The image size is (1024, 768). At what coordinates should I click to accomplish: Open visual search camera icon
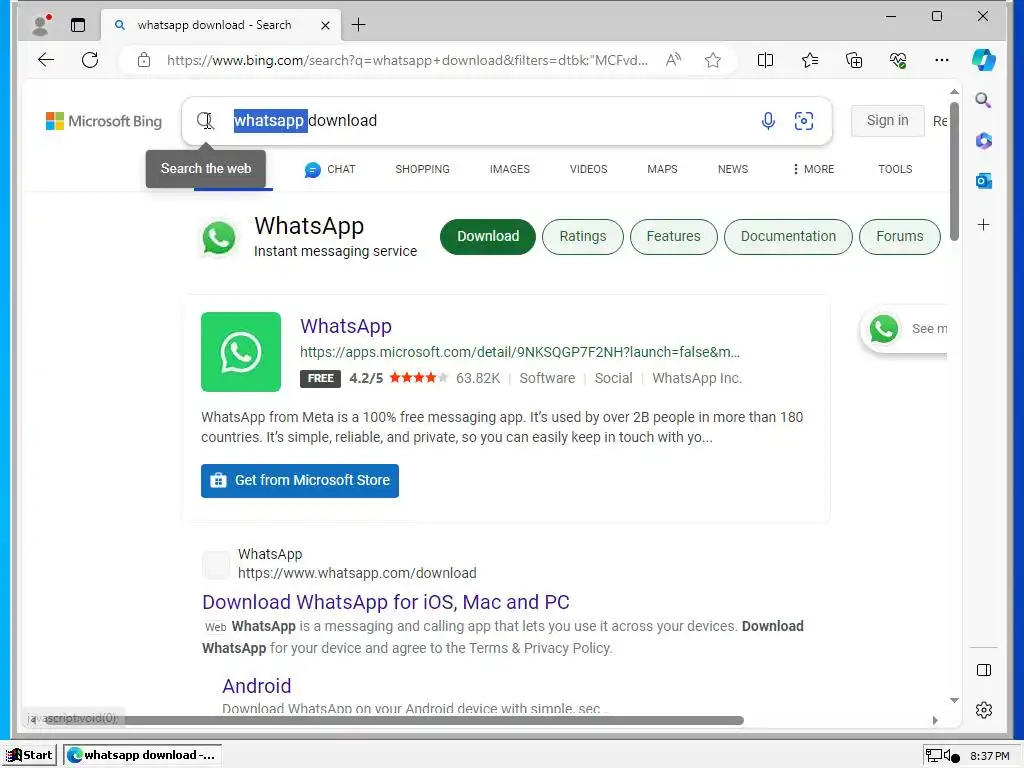point(804,121)
